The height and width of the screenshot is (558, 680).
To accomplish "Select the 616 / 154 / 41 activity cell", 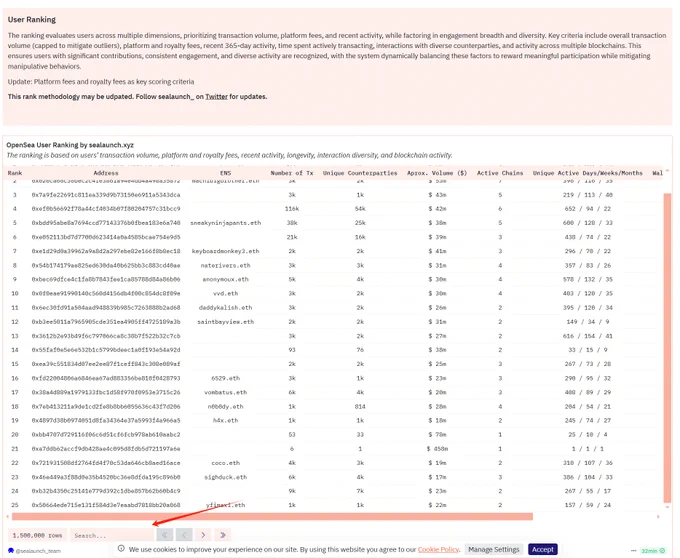I will tap(588, 336).
